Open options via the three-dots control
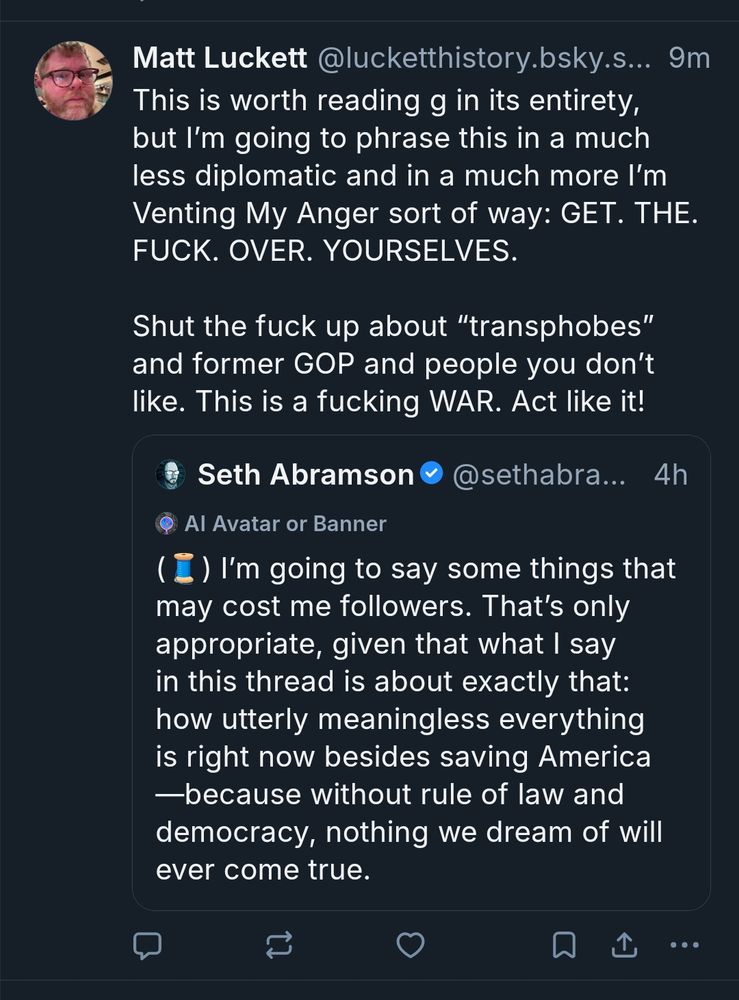Image resolution: width=739 pixels, height=1000 pixels. tap(684, 944)
